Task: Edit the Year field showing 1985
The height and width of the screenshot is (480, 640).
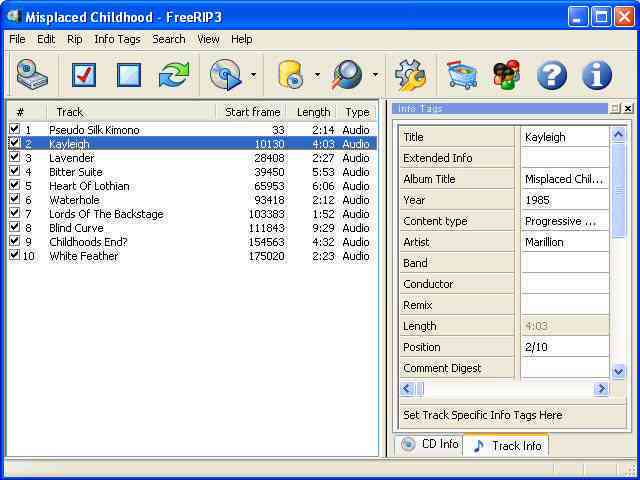Action: click(565, 200)
